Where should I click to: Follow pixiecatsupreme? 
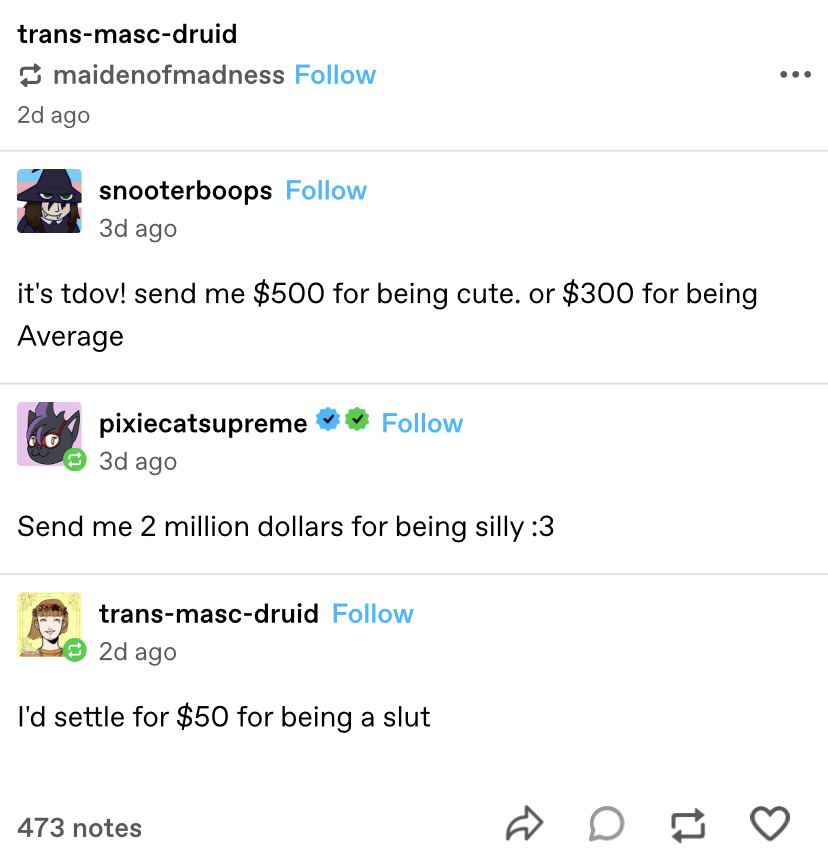point(422,424)
